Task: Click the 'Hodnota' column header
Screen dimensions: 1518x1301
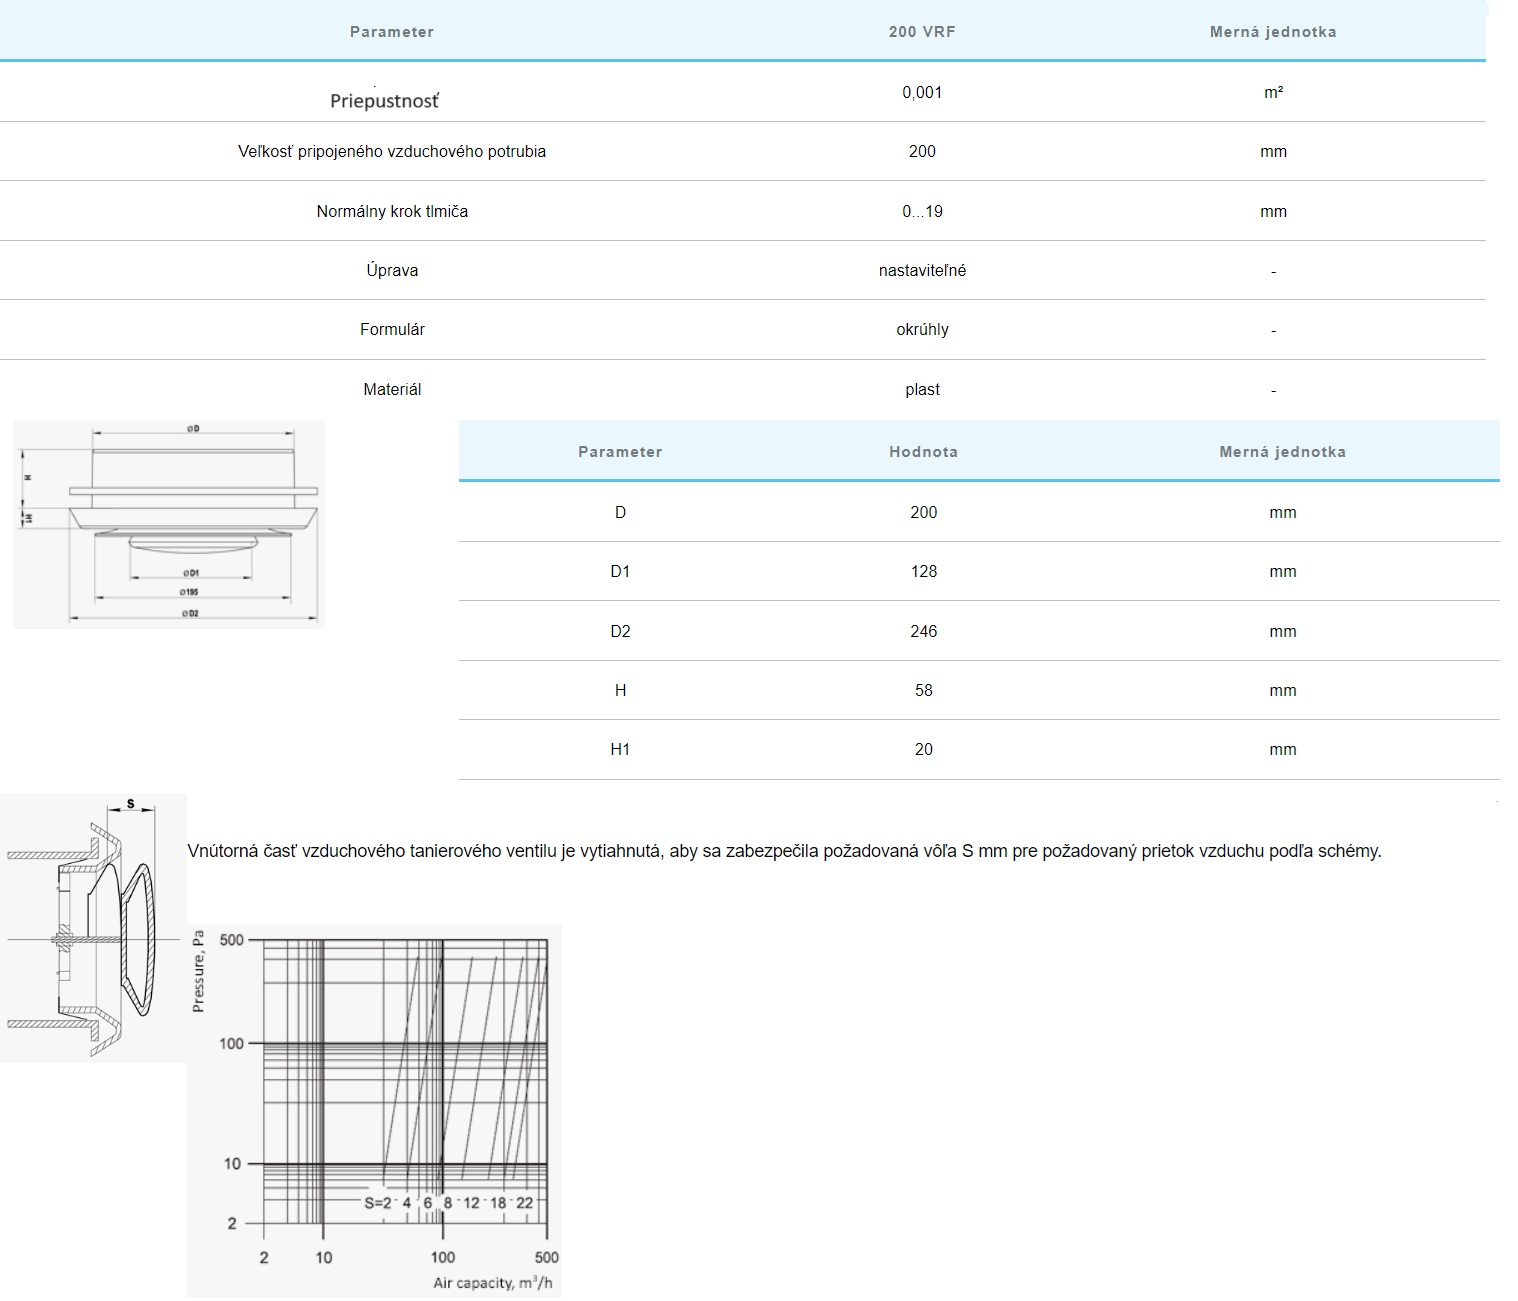Action: point(923,452)
